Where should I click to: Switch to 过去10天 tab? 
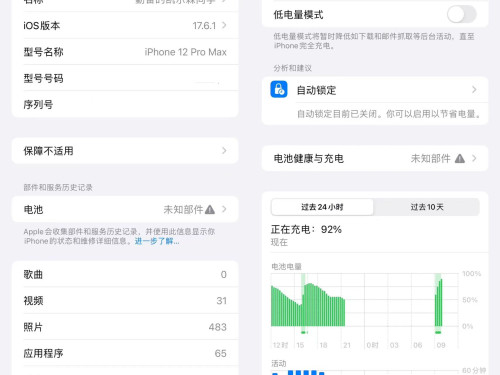pos(427,207)
